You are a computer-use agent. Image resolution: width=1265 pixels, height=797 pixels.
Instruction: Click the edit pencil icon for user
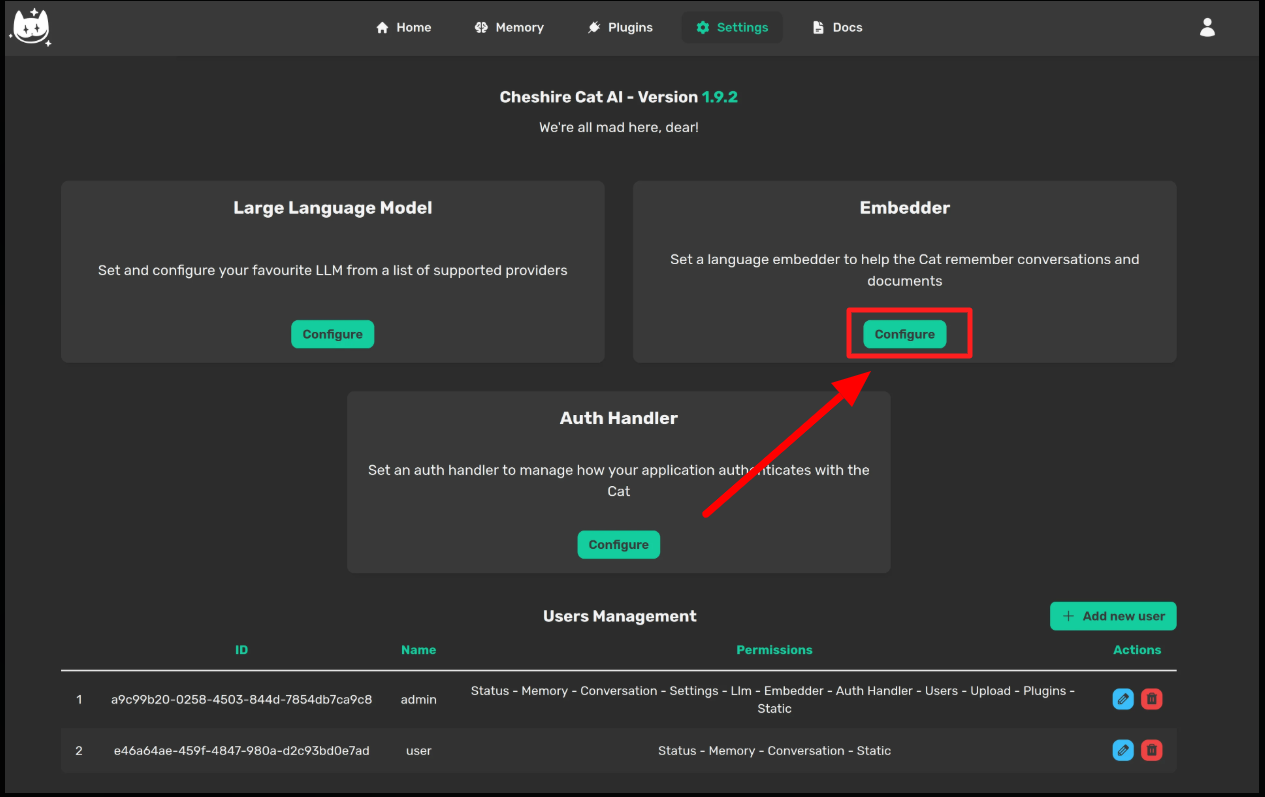pyautogui.click(x=1123, y=750)
